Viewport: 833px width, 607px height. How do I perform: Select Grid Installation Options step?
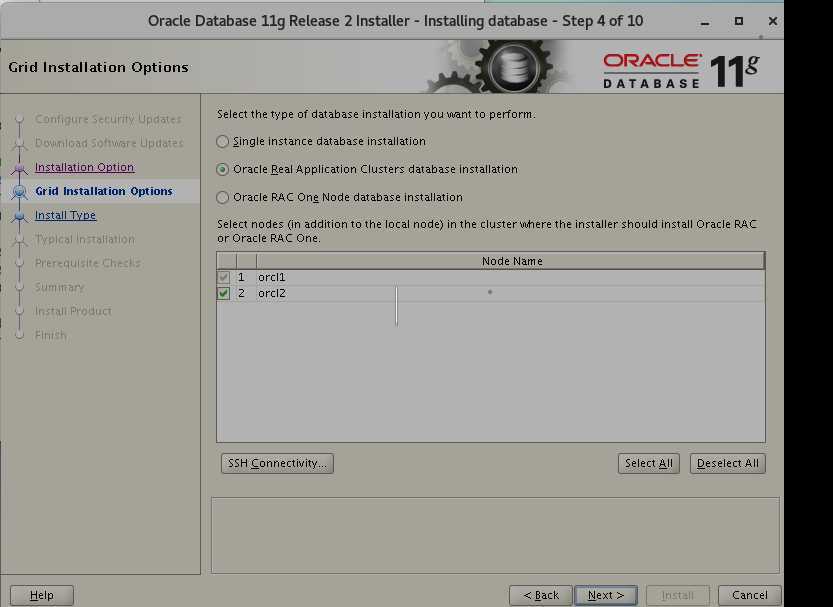tap(104, 191)
